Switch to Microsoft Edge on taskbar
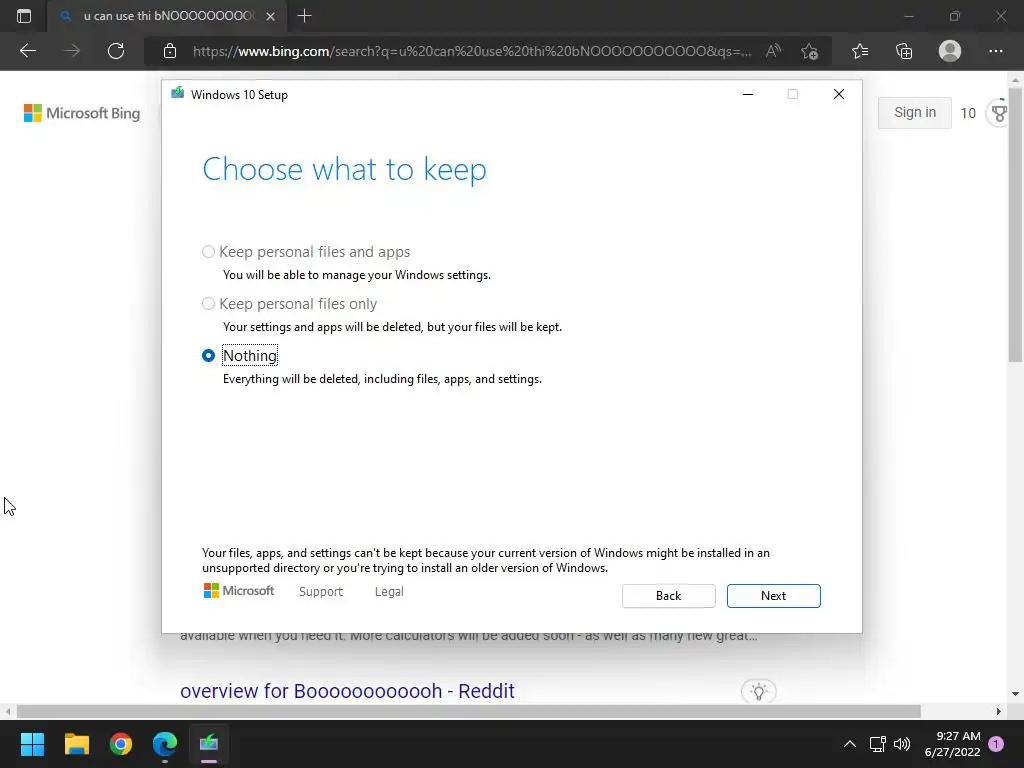The width and height of the screenshot is (1024, 768). click(165, 744)
